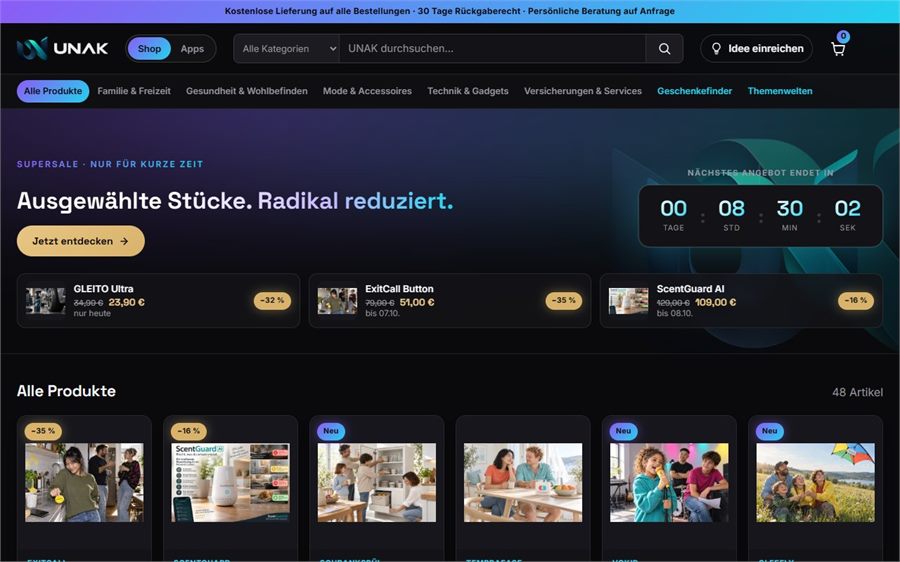Open the Themenwelten link
Image resolution: width=900 pixels, height=562 pixels.
coord(780,91)
